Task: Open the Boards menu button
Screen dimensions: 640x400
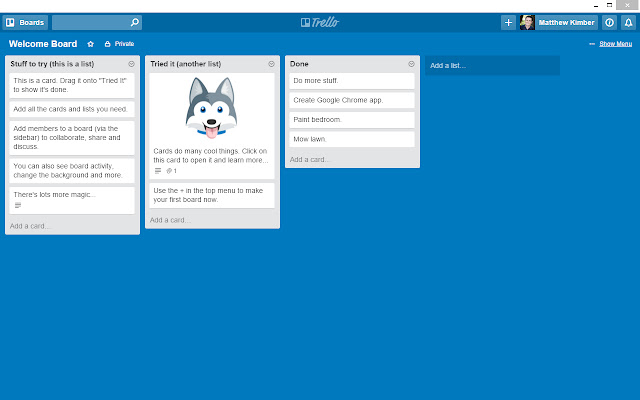Action: coord(25,22)
